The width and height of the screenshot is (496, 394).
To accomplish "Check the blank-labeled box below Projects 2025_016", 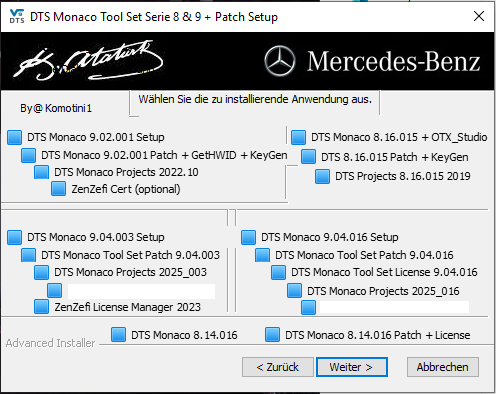I will pos(308,307).
